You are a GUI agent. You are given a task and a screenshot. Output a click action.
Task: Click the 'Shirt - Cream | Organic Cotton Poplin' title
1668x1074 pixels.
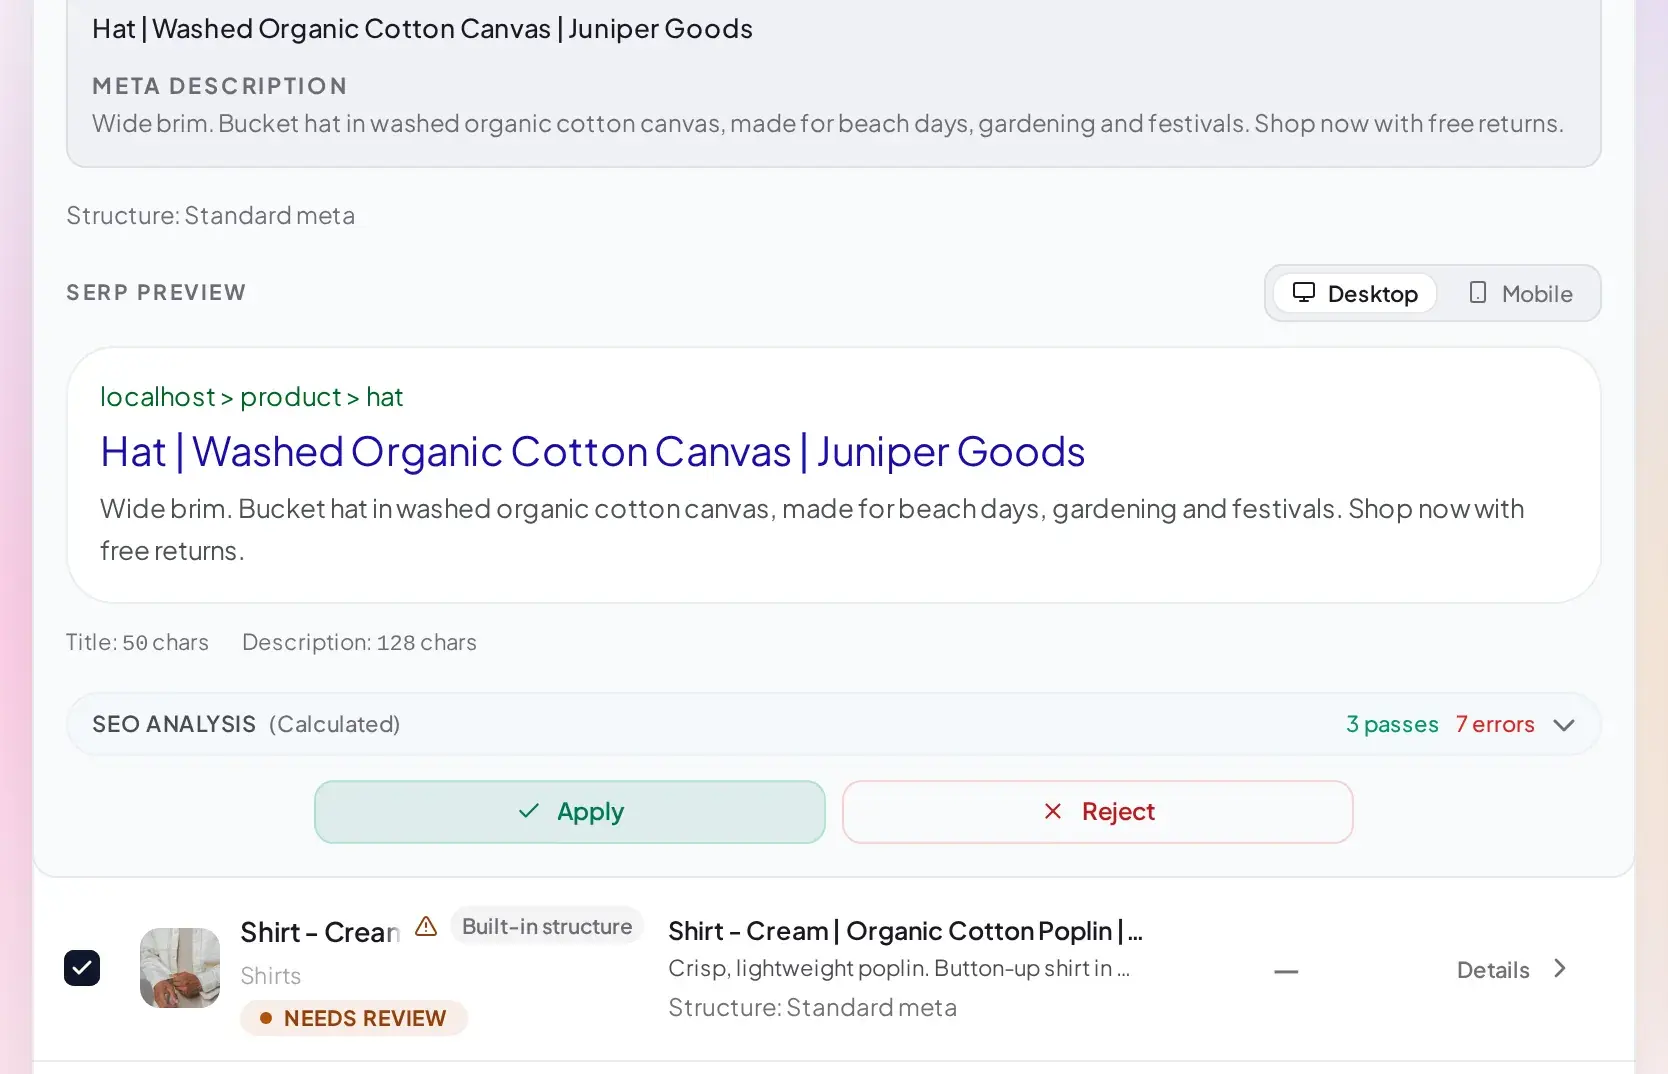click(905, 931)
